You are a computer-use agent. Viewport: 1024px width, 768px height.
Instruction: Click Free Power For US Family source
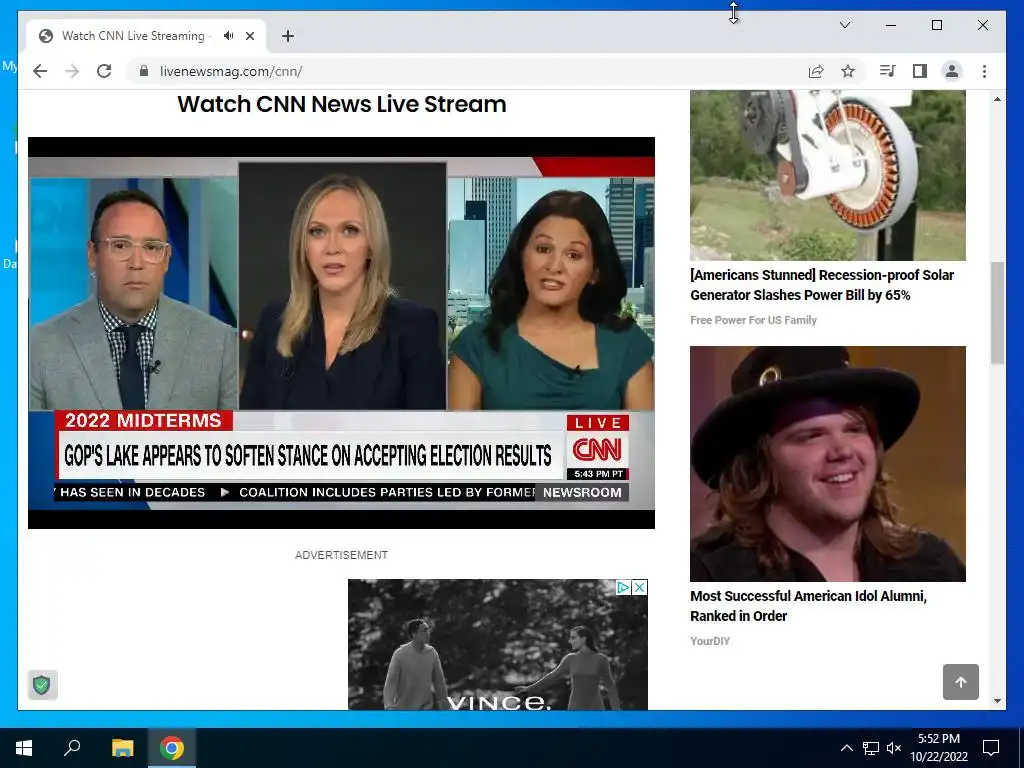(753, 320)
